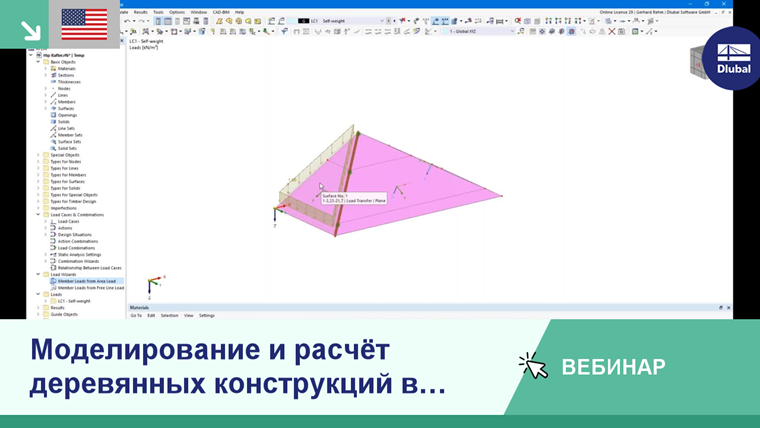Viewport: 760px width, 428px height.
Task: Click the red X delete icon in second toolbar
Action: click(x=612, y=32)
